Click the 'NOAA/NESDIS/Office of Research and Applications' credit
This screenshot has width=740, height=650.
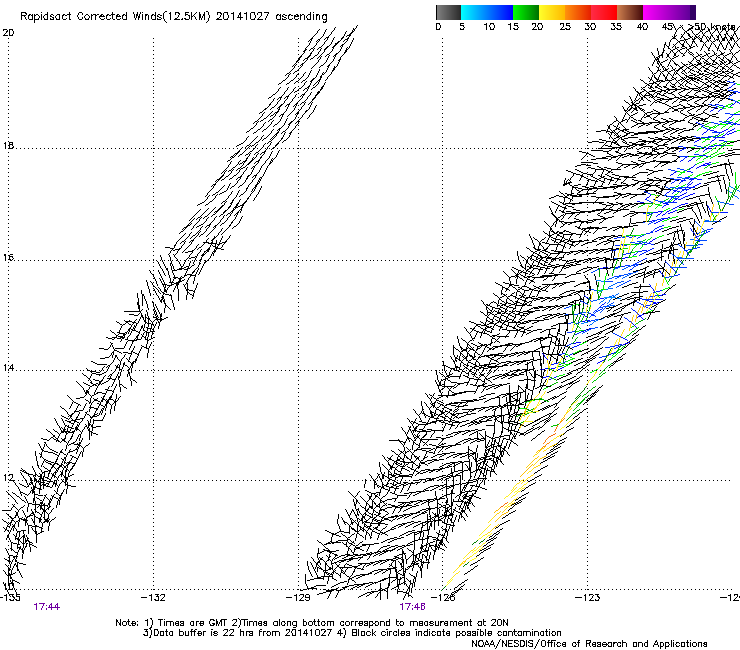589,644
